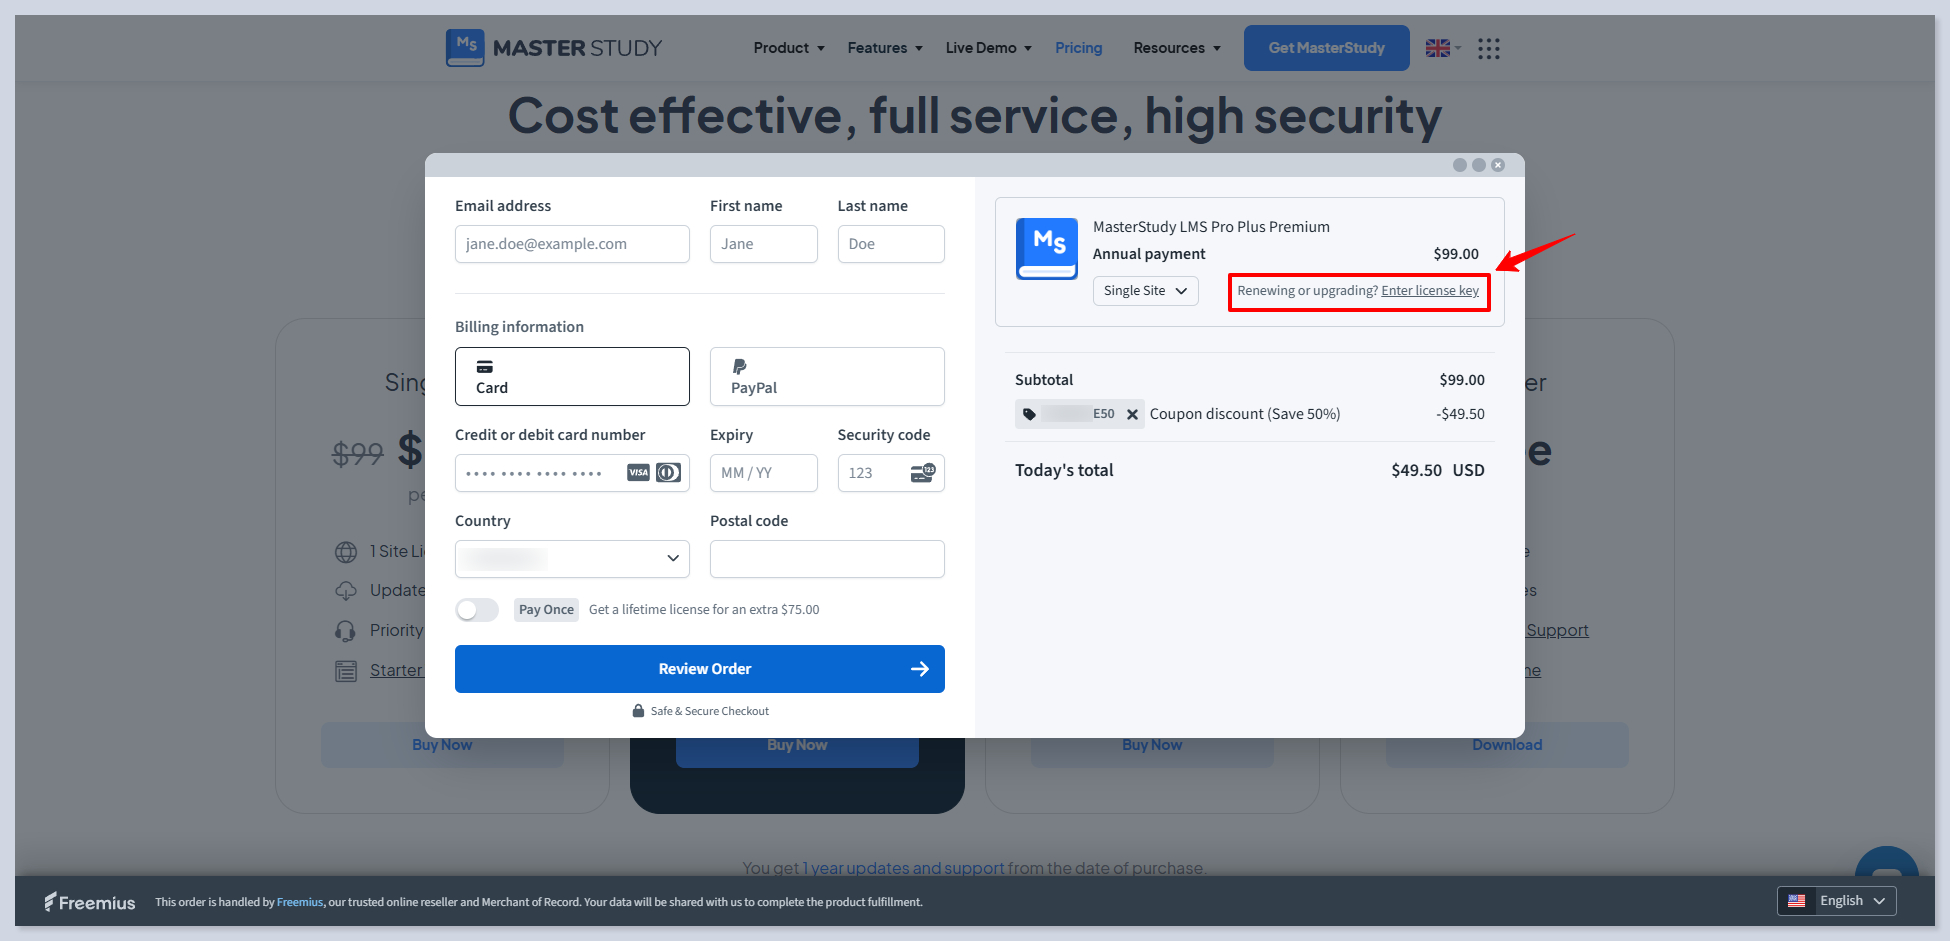Click the UK flag language icon

[1438, 48]
